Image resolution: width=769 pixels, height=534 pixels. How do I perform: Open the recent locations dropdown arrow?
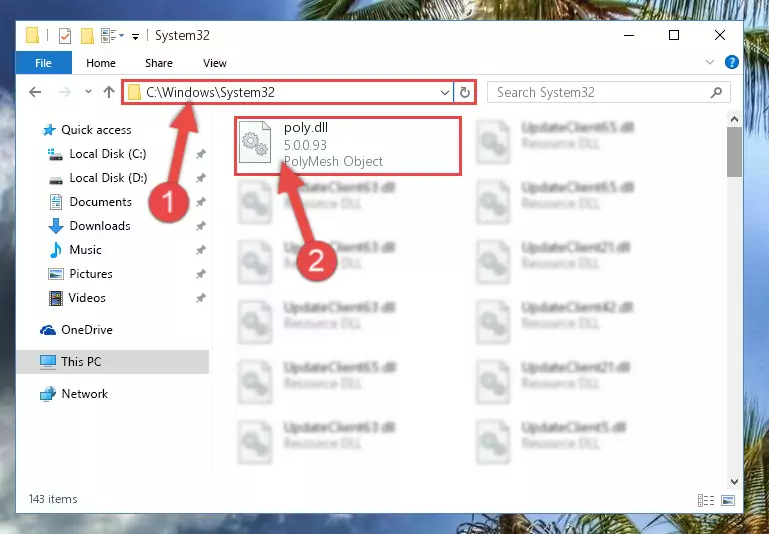tap(88, 92)
